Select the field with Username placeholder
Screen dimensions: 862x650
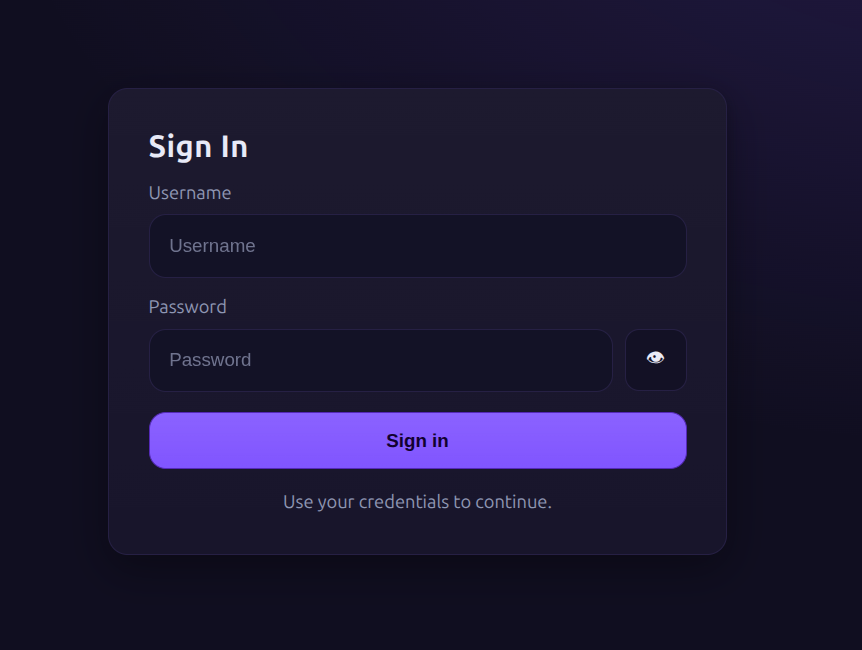(x=417, y=246)
